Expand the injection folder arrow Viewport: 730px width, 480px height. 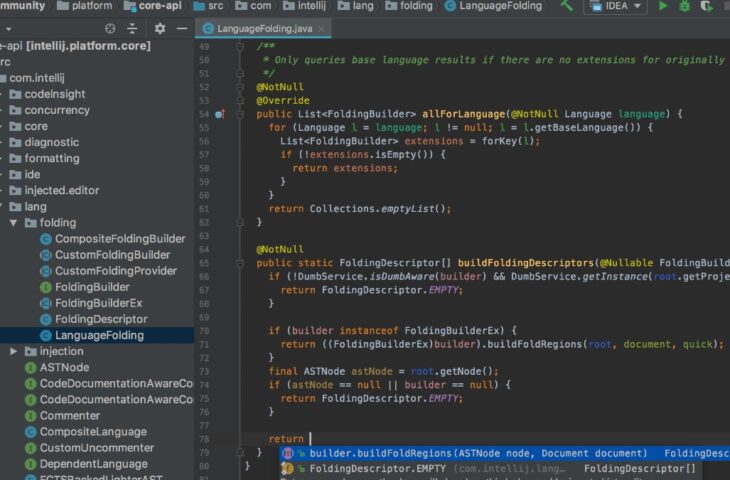coord(14,352)
